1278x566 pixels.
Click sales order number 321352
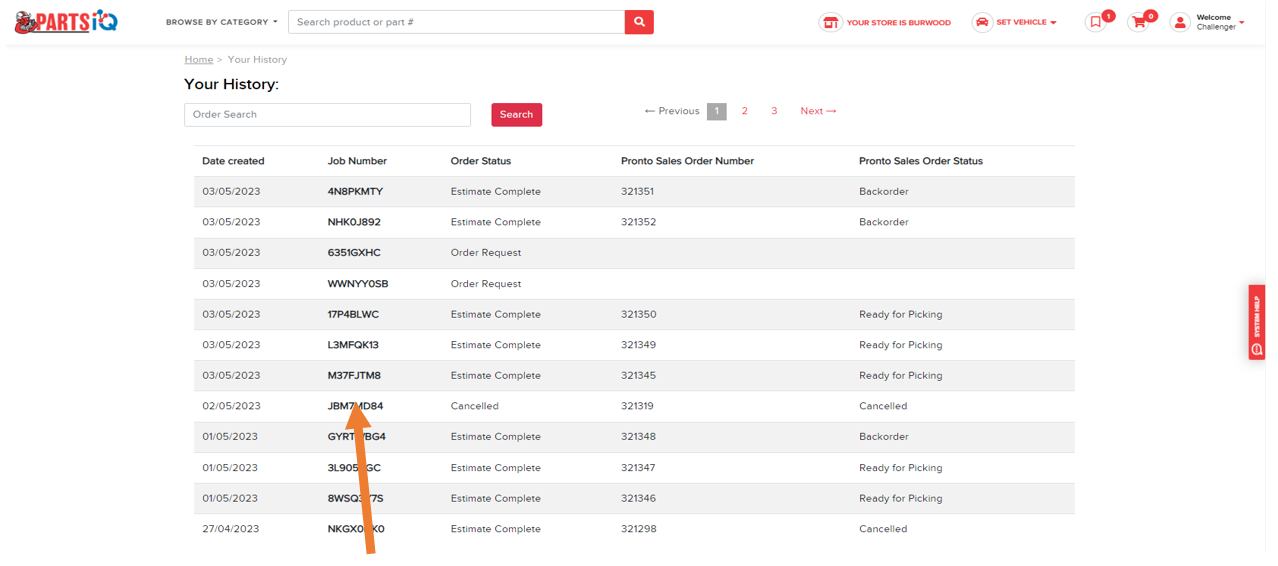(x=639, y=222)
